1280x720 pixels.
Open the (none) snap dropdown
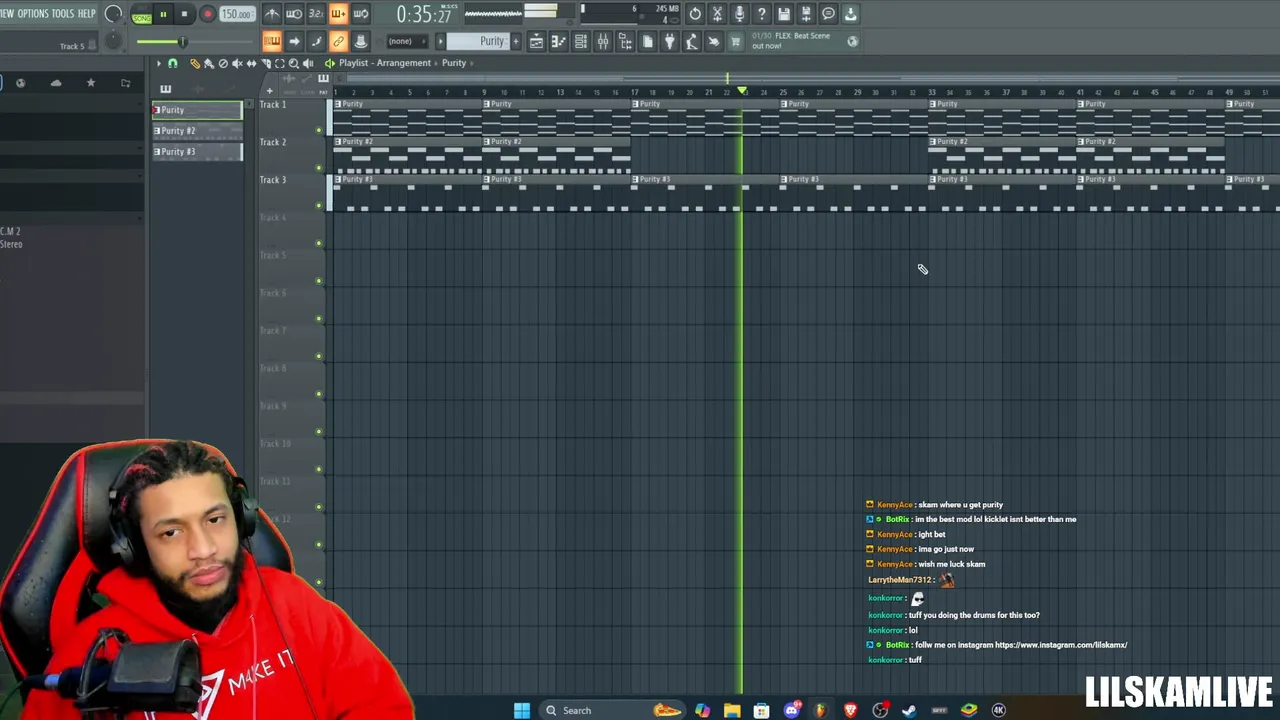coord(406,41)
